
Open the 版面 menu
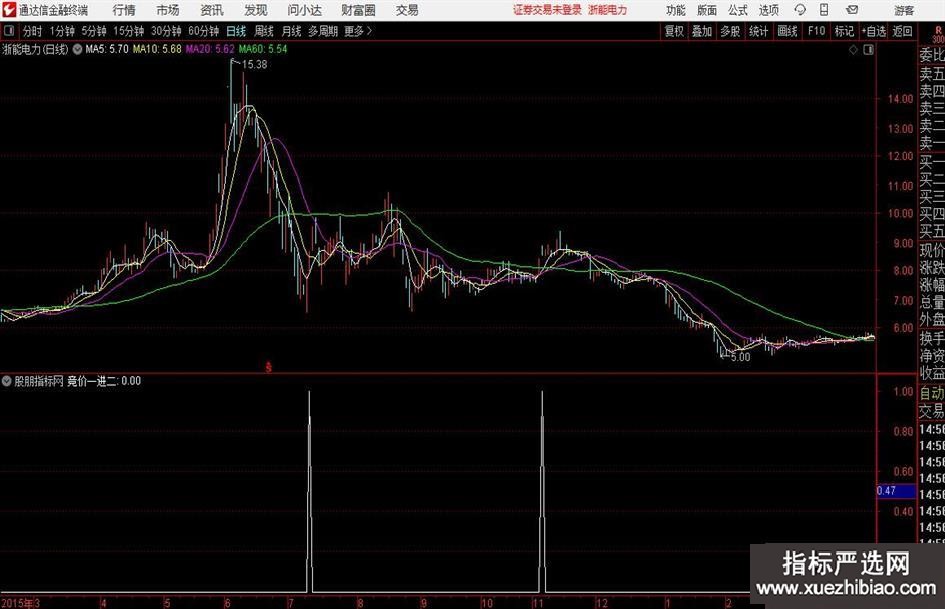pyautogui.click(x=706, y=10)
